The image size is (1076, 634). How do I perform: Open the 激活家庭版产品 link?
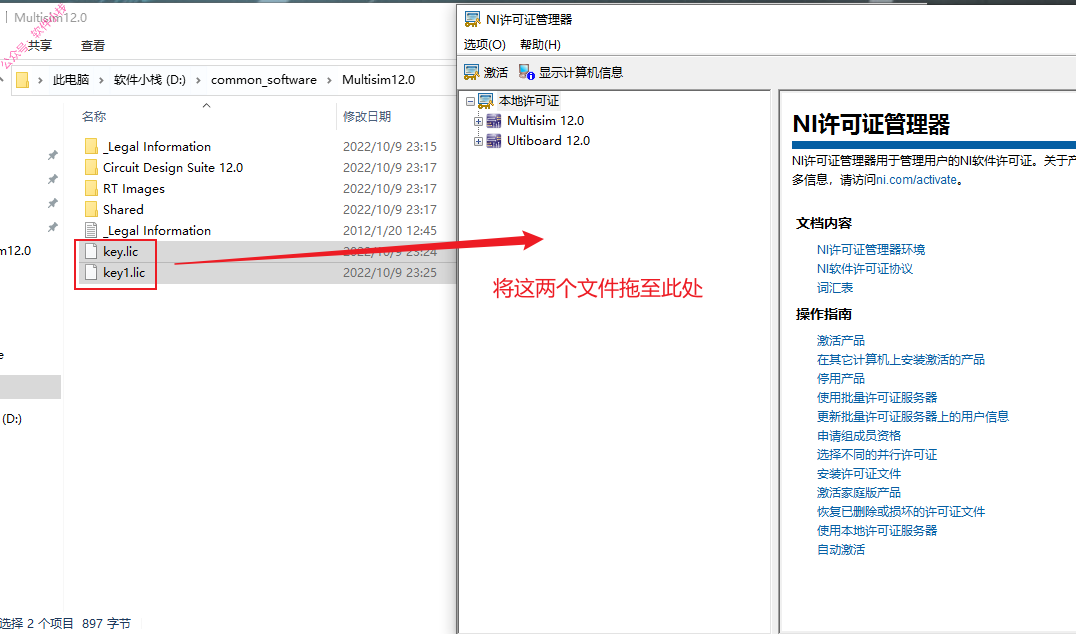[858, 493]
